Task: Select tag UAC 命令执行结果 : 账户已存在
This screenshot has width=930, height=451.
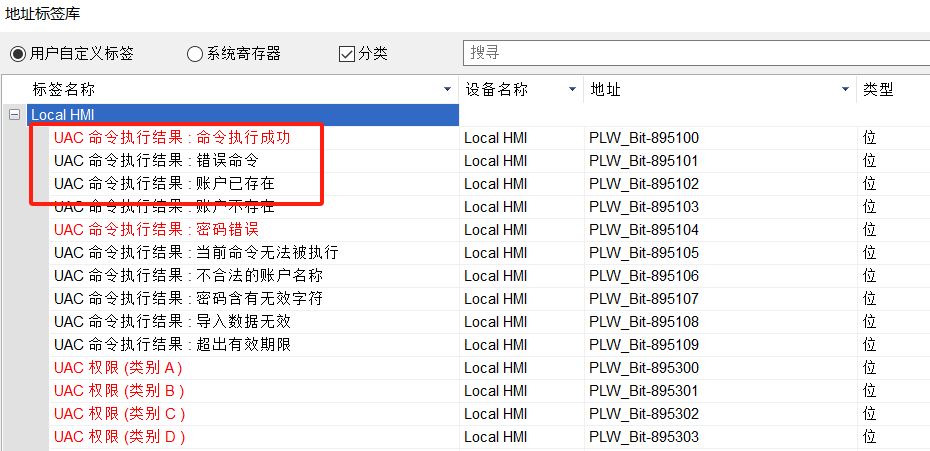Action: coord(164,184)
